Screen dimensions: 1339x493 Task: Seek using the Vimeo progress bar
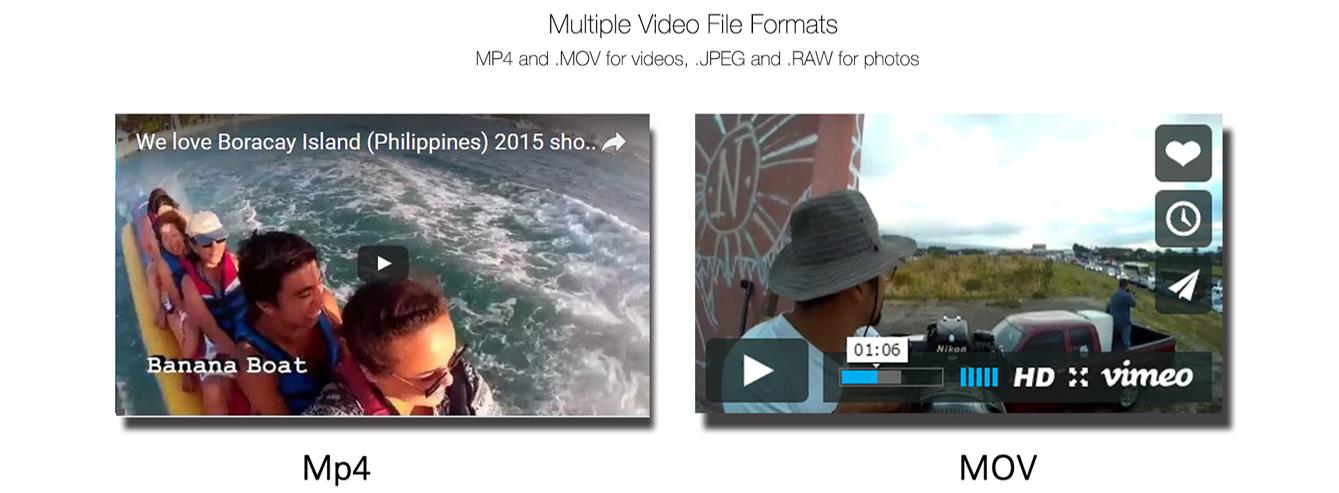891,377
